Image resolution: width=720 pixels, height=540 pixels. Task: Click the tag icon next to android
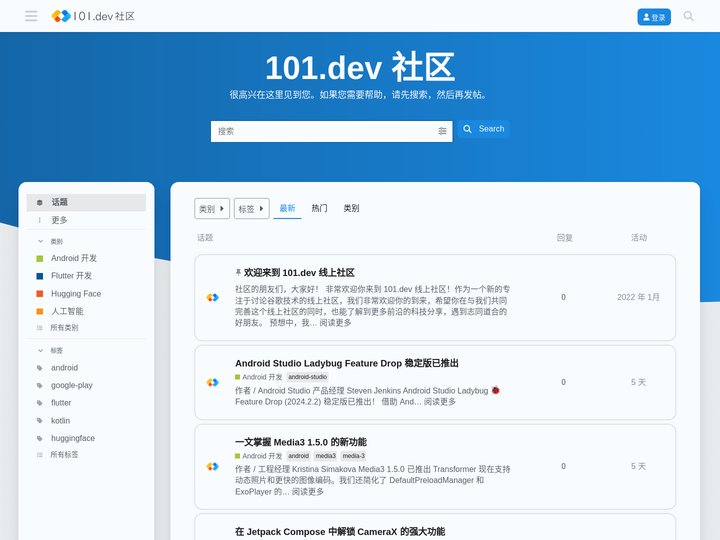click(39, 368)
